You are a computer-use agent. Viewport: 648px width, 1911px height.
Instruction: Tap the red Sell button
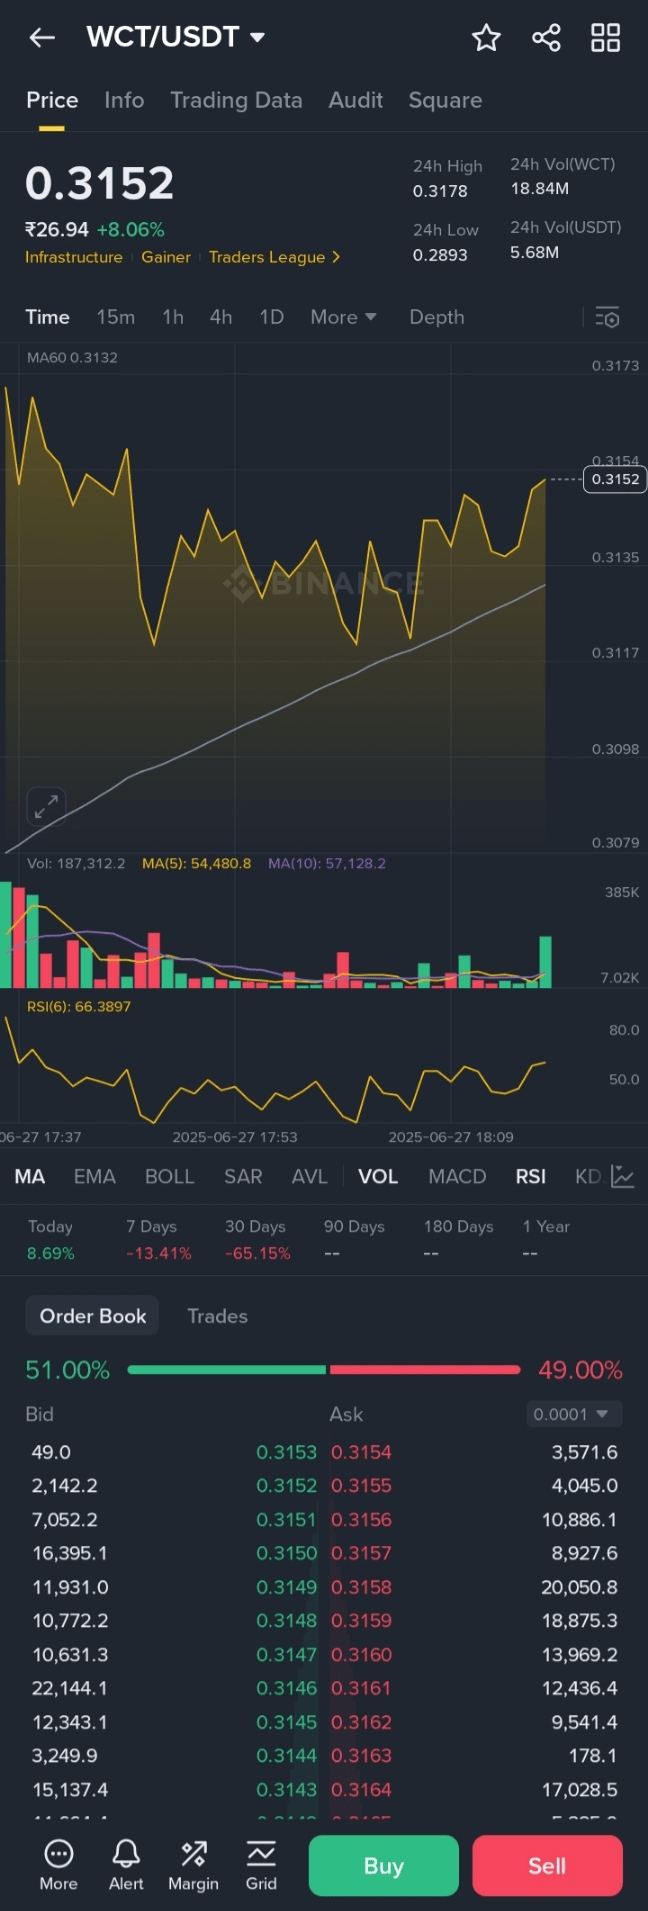[x=547, y=1866]
